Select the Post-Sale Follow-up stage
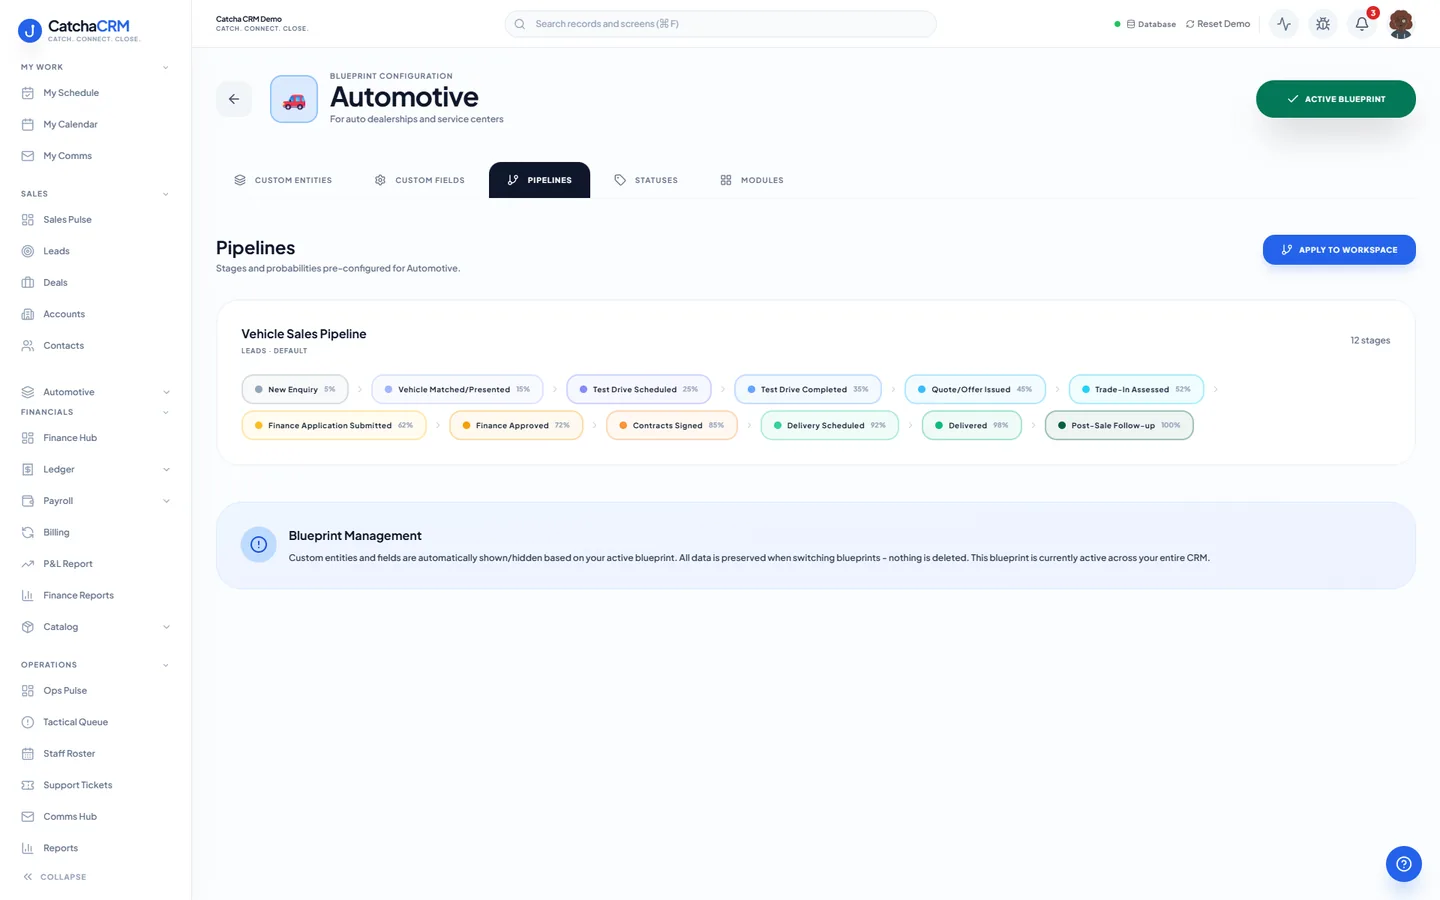Image resolution: width=1440 pixels, height=900 pixels. (1119, 425)
